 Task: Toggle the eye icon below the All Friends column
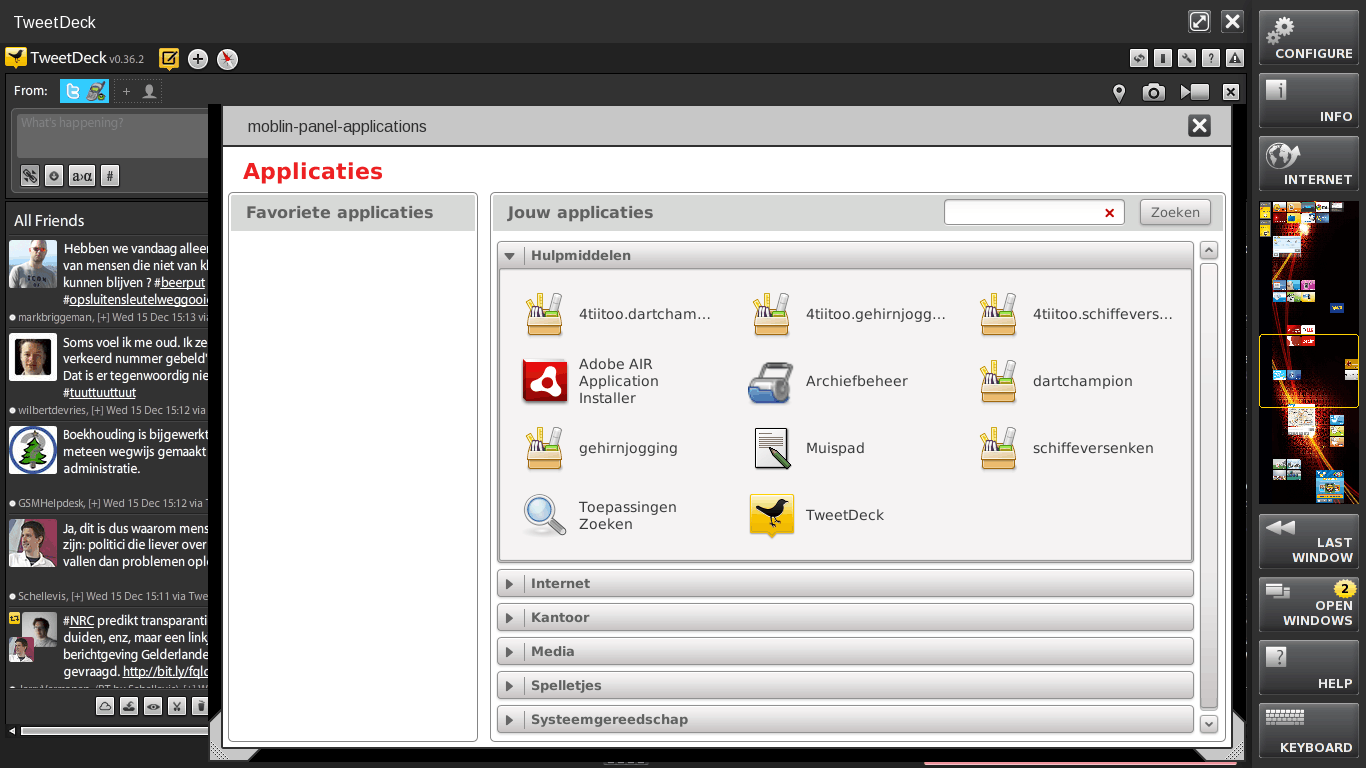click(x=153, y=707)
